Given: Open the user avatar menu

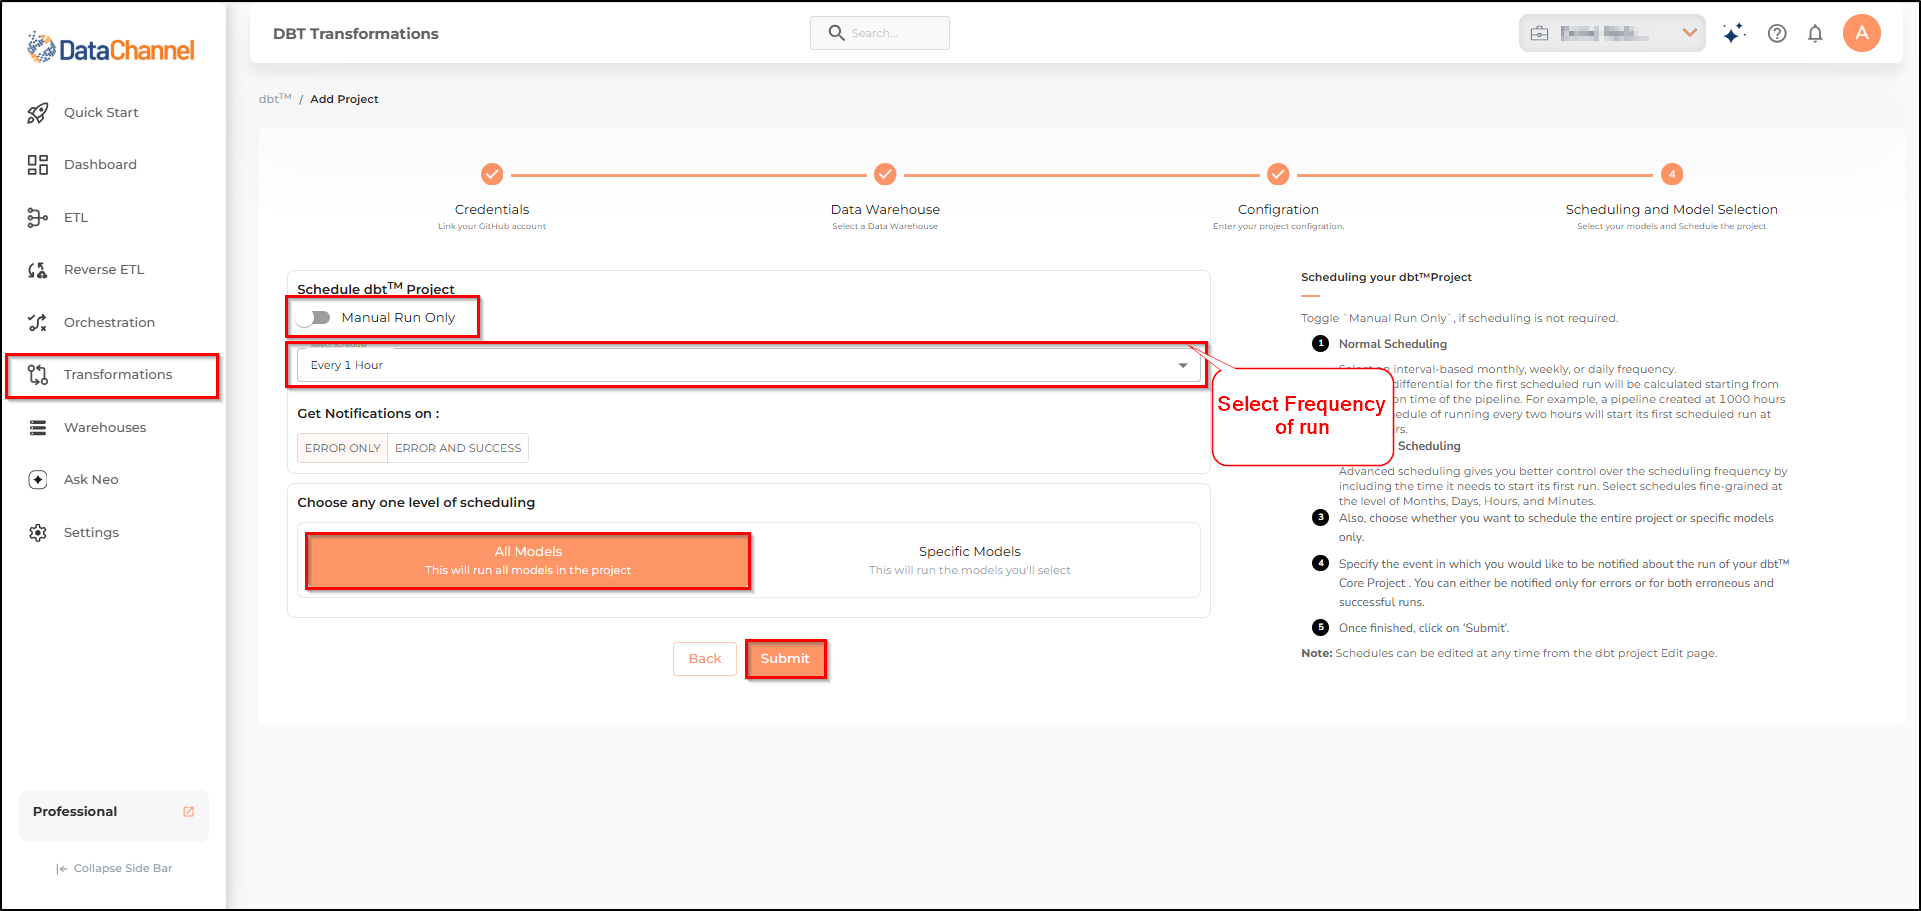Looking at the screenshot, I should point(1862,33).
